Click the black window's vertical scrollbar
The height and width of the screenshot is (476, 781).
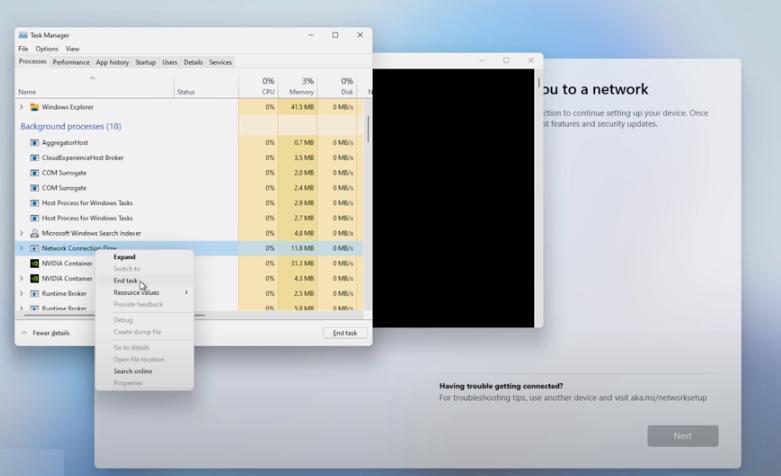point(538,83)
